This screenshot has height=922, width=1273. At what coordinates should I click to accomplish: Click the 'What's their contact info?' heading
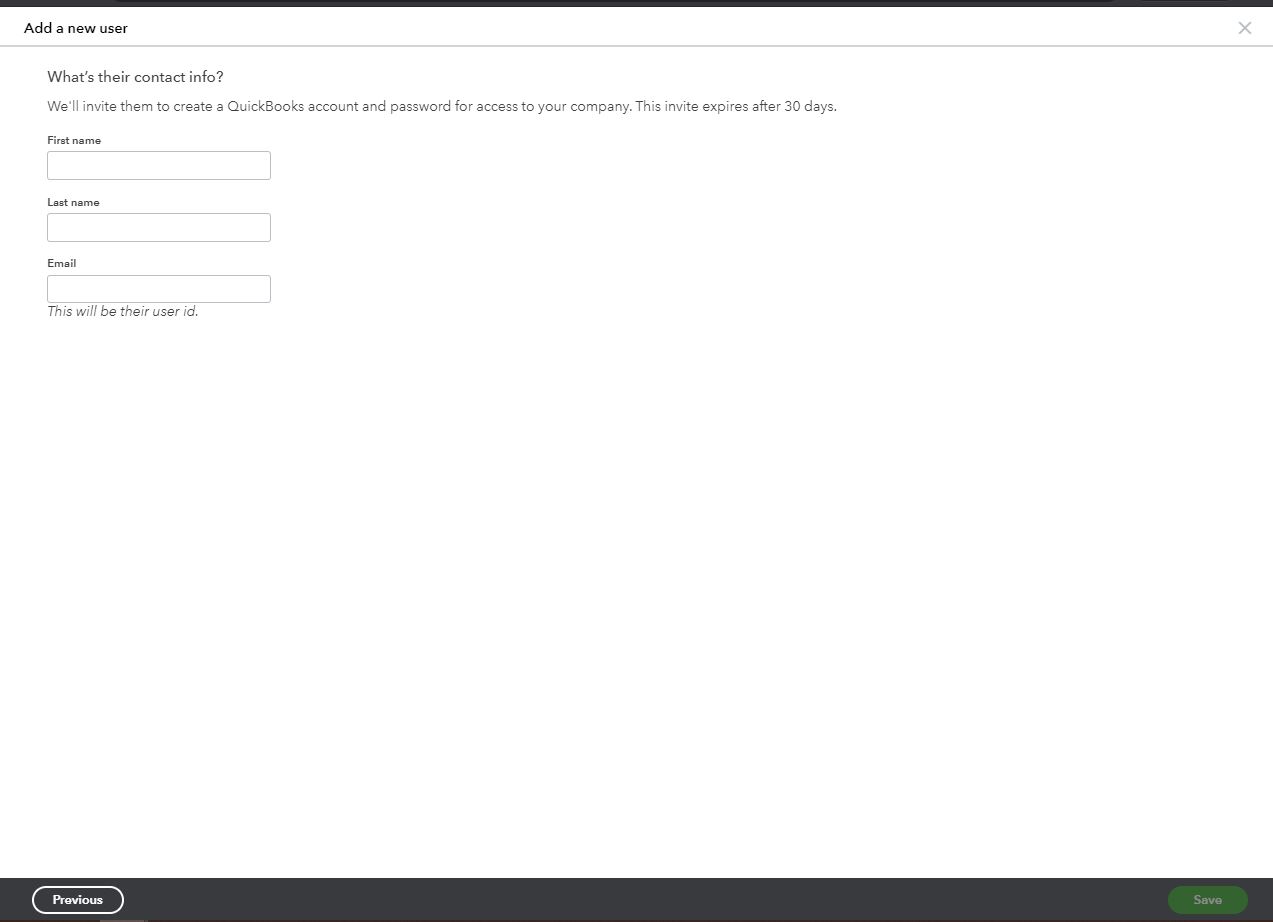pyautogui.click(x=135, y=77)
